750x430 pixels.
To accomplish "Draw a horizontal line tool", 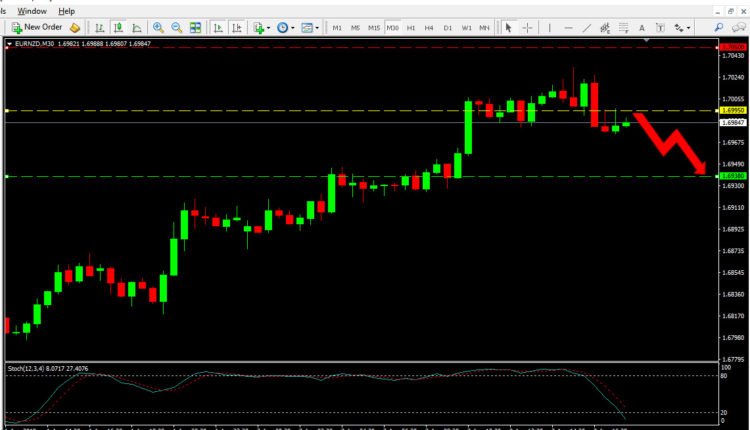I will click(x=568, y=28).
